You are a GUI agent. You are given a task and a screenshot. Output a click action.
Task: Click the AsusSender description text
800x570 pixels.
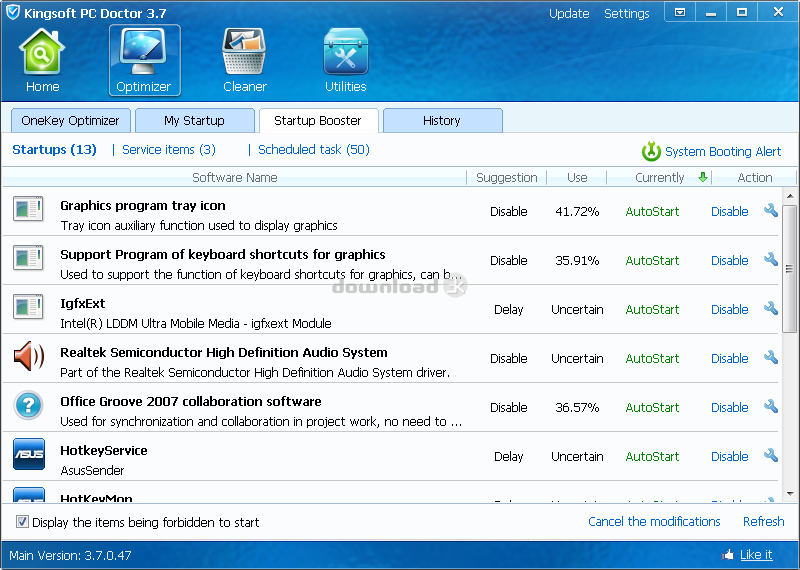tap(92, 470)
